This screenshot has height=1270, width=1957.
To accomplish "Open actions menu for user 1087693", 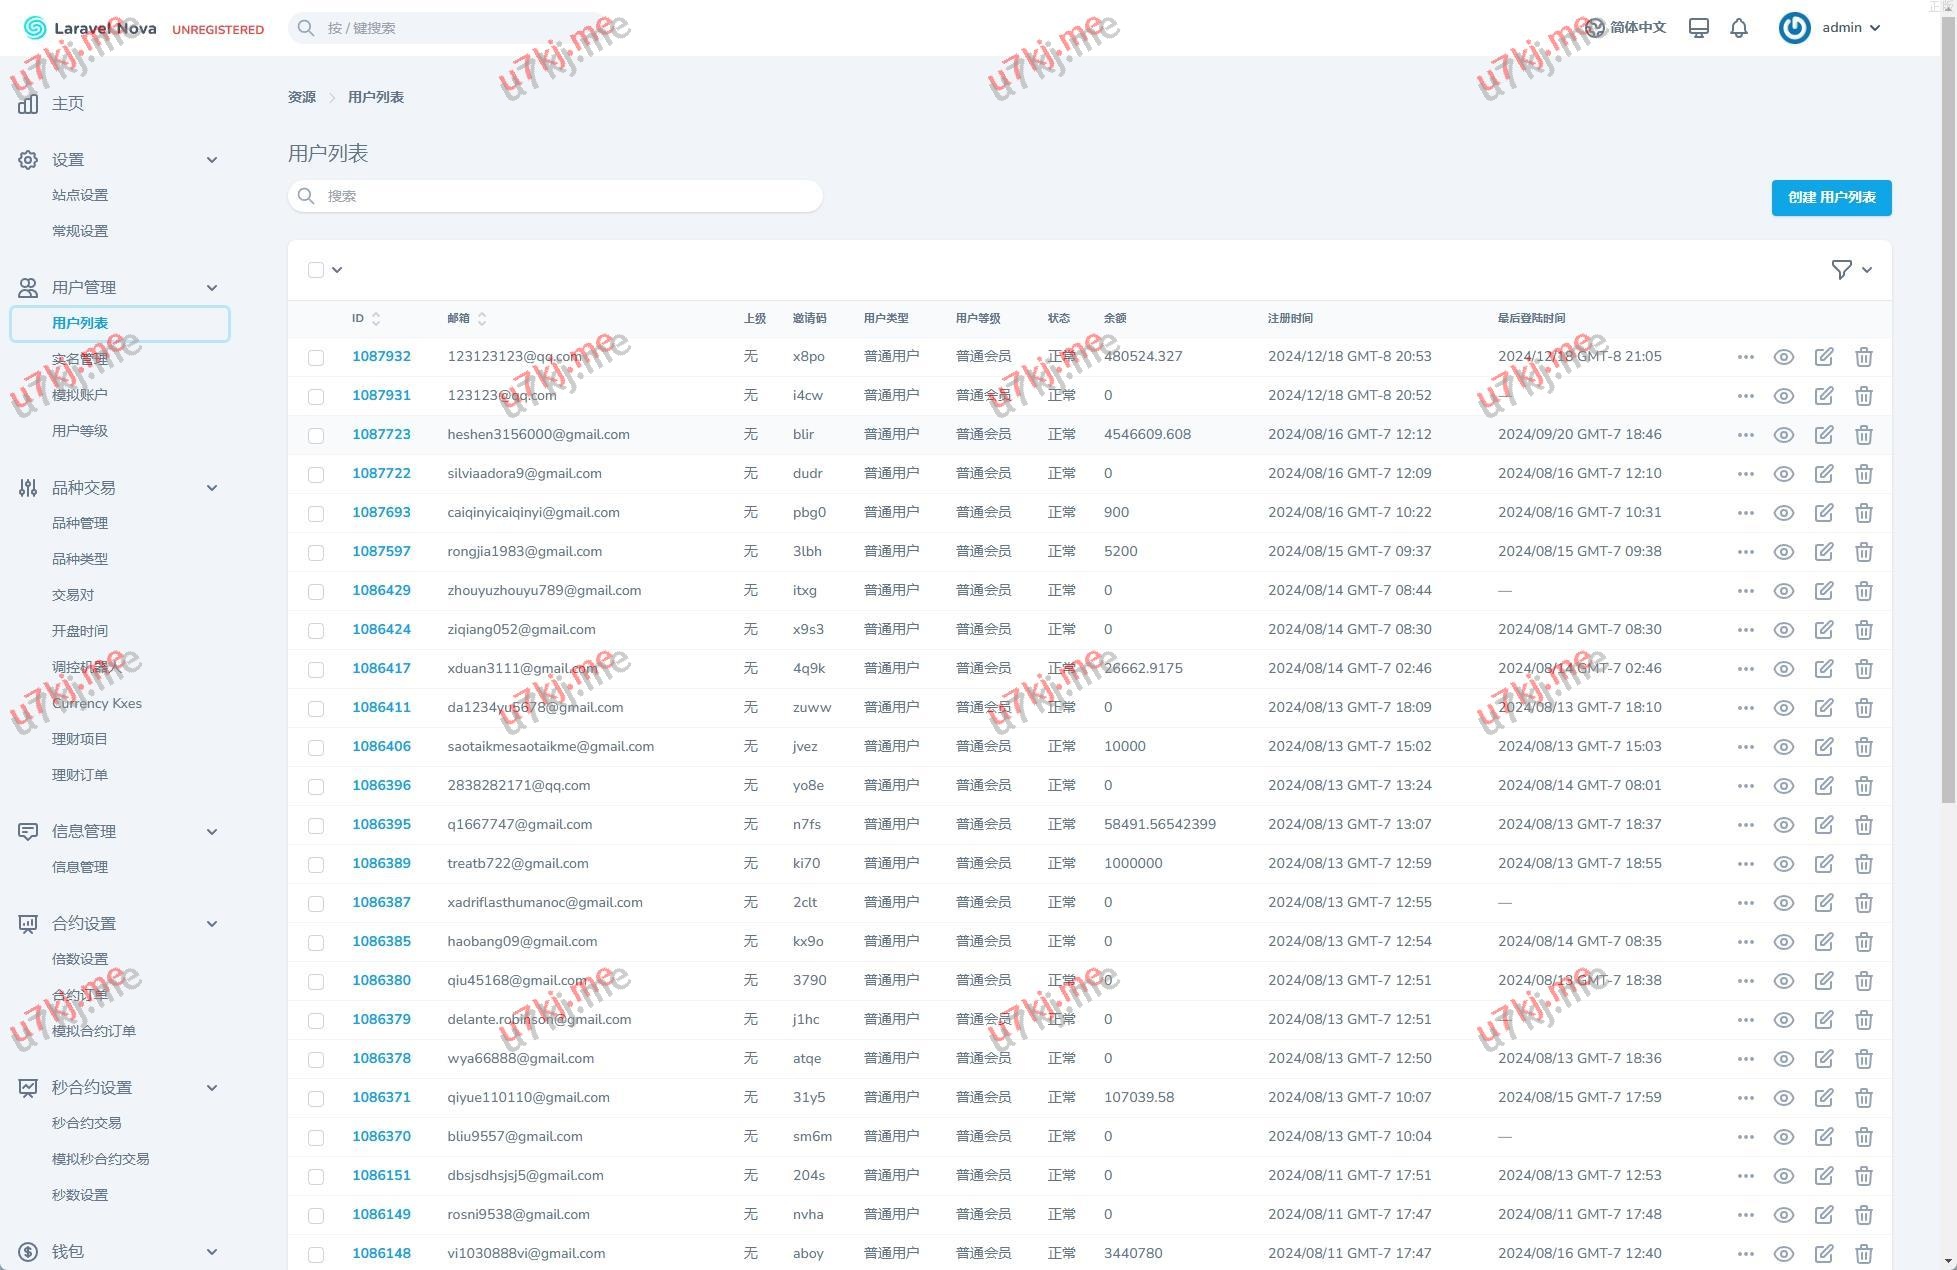I will tap(1745, 513).
